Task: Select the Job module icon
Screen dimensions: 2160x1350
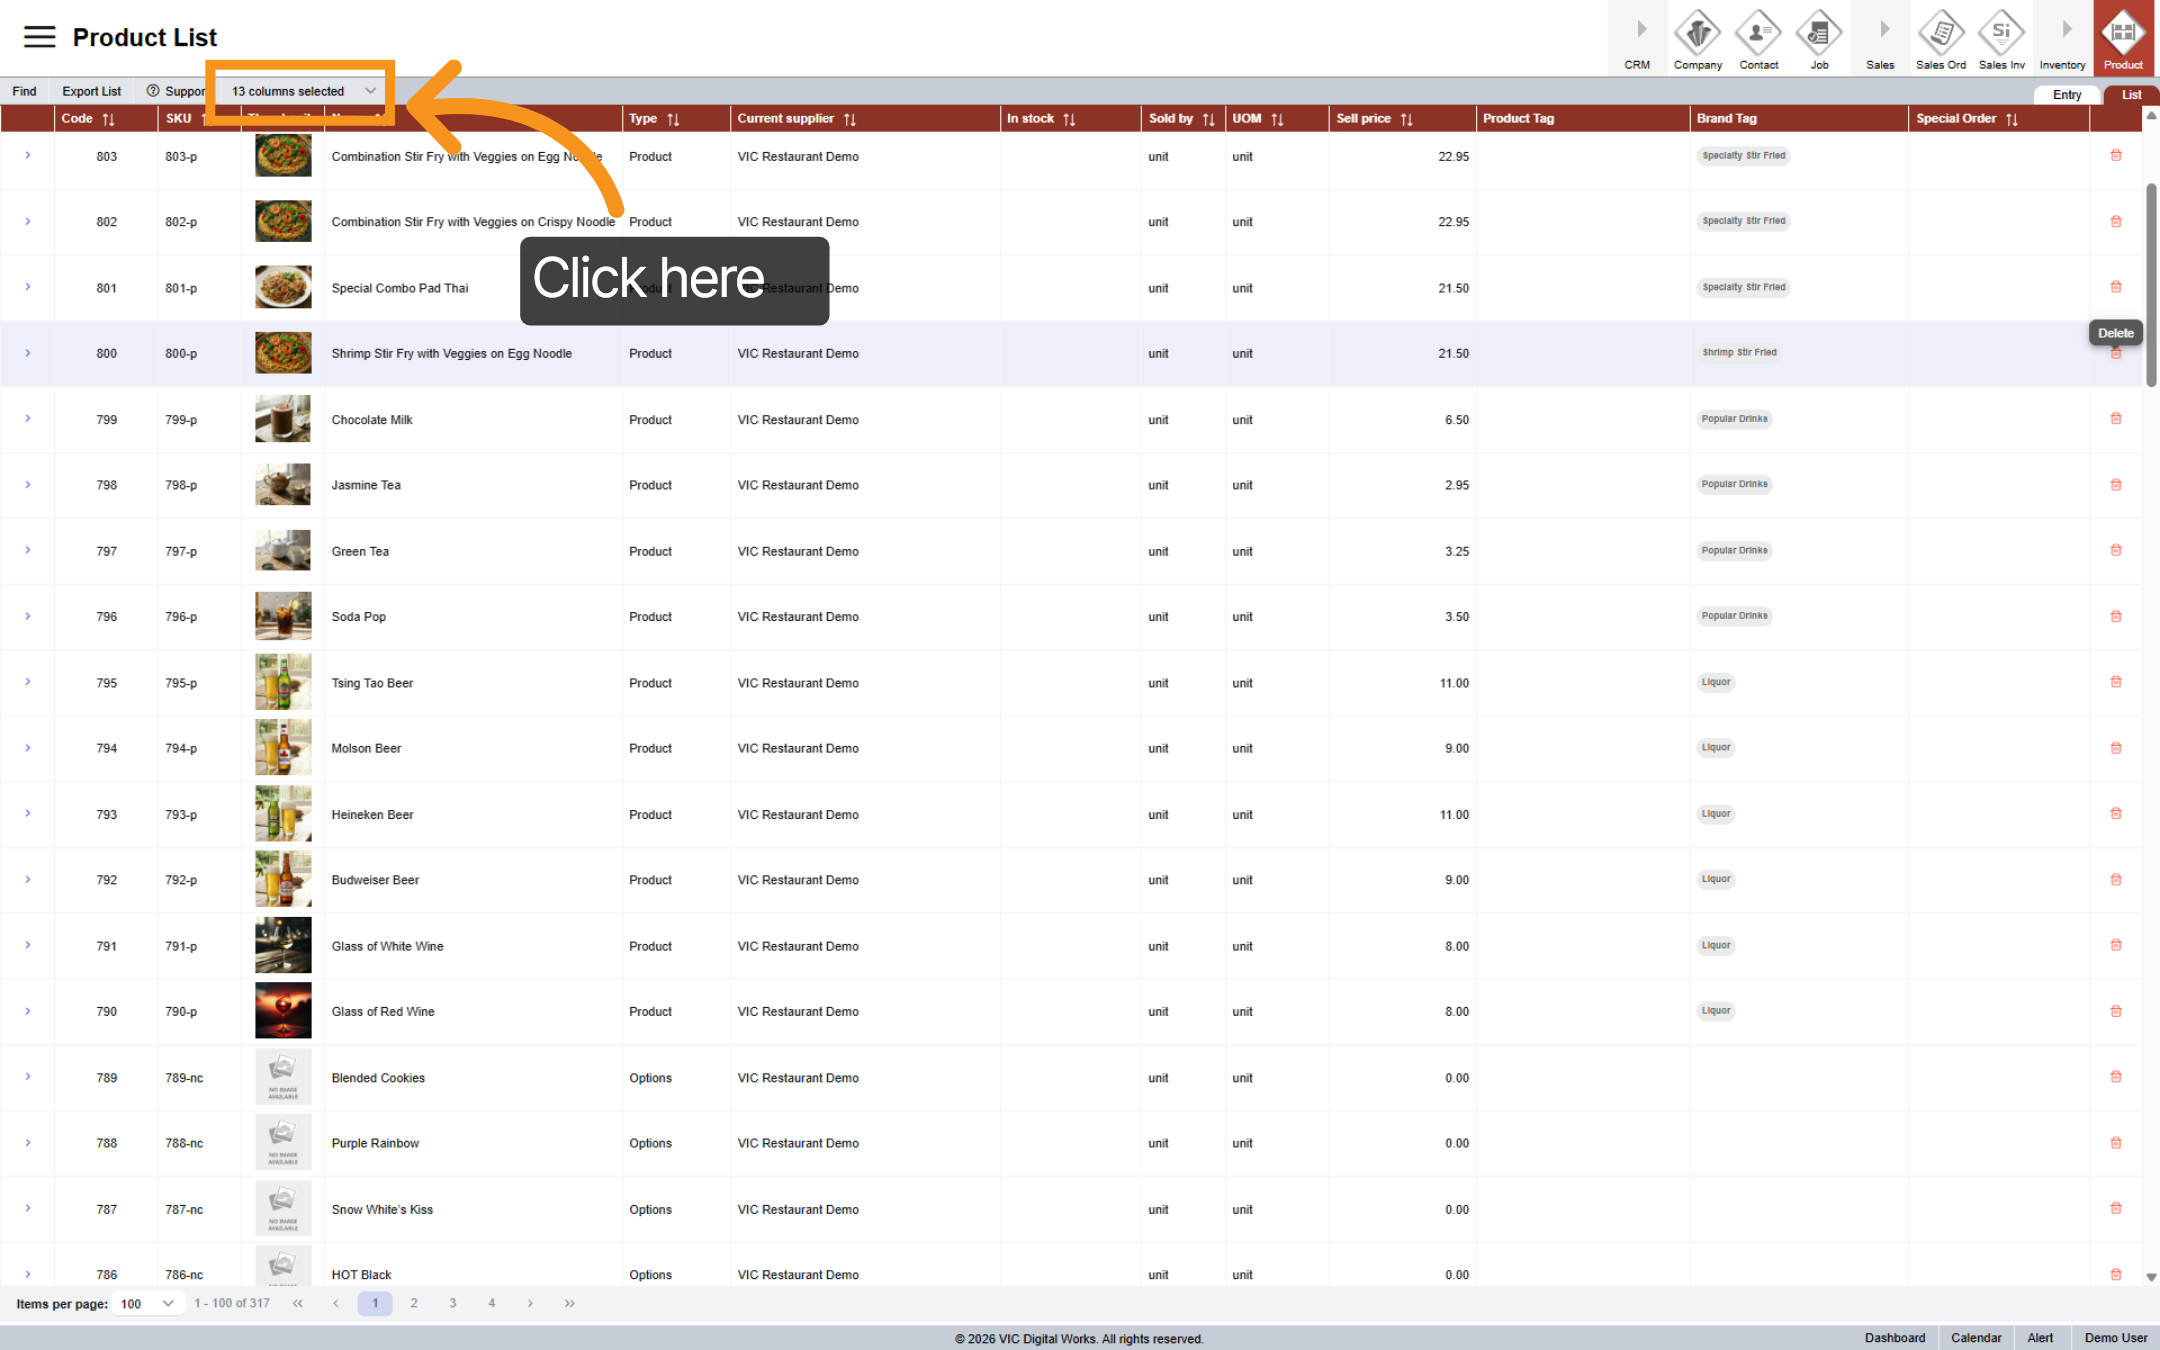Action: pos(1819,38)
